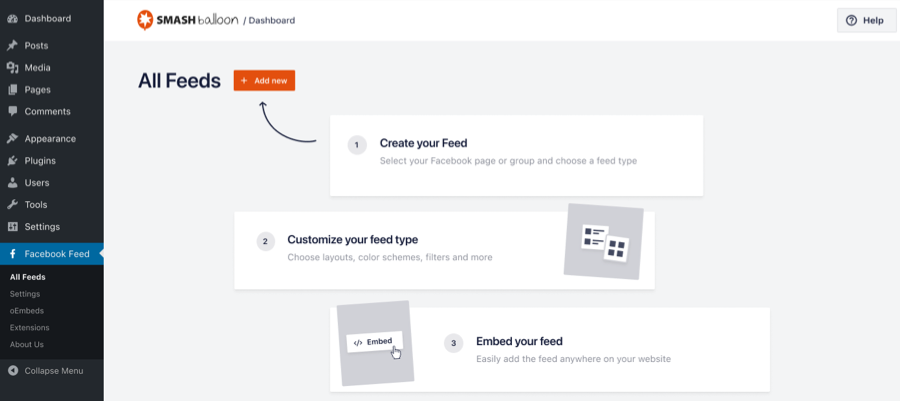Click the Comments speech bubble icon
The width and height of the screenshot is (900, 401).
point(12,112)
